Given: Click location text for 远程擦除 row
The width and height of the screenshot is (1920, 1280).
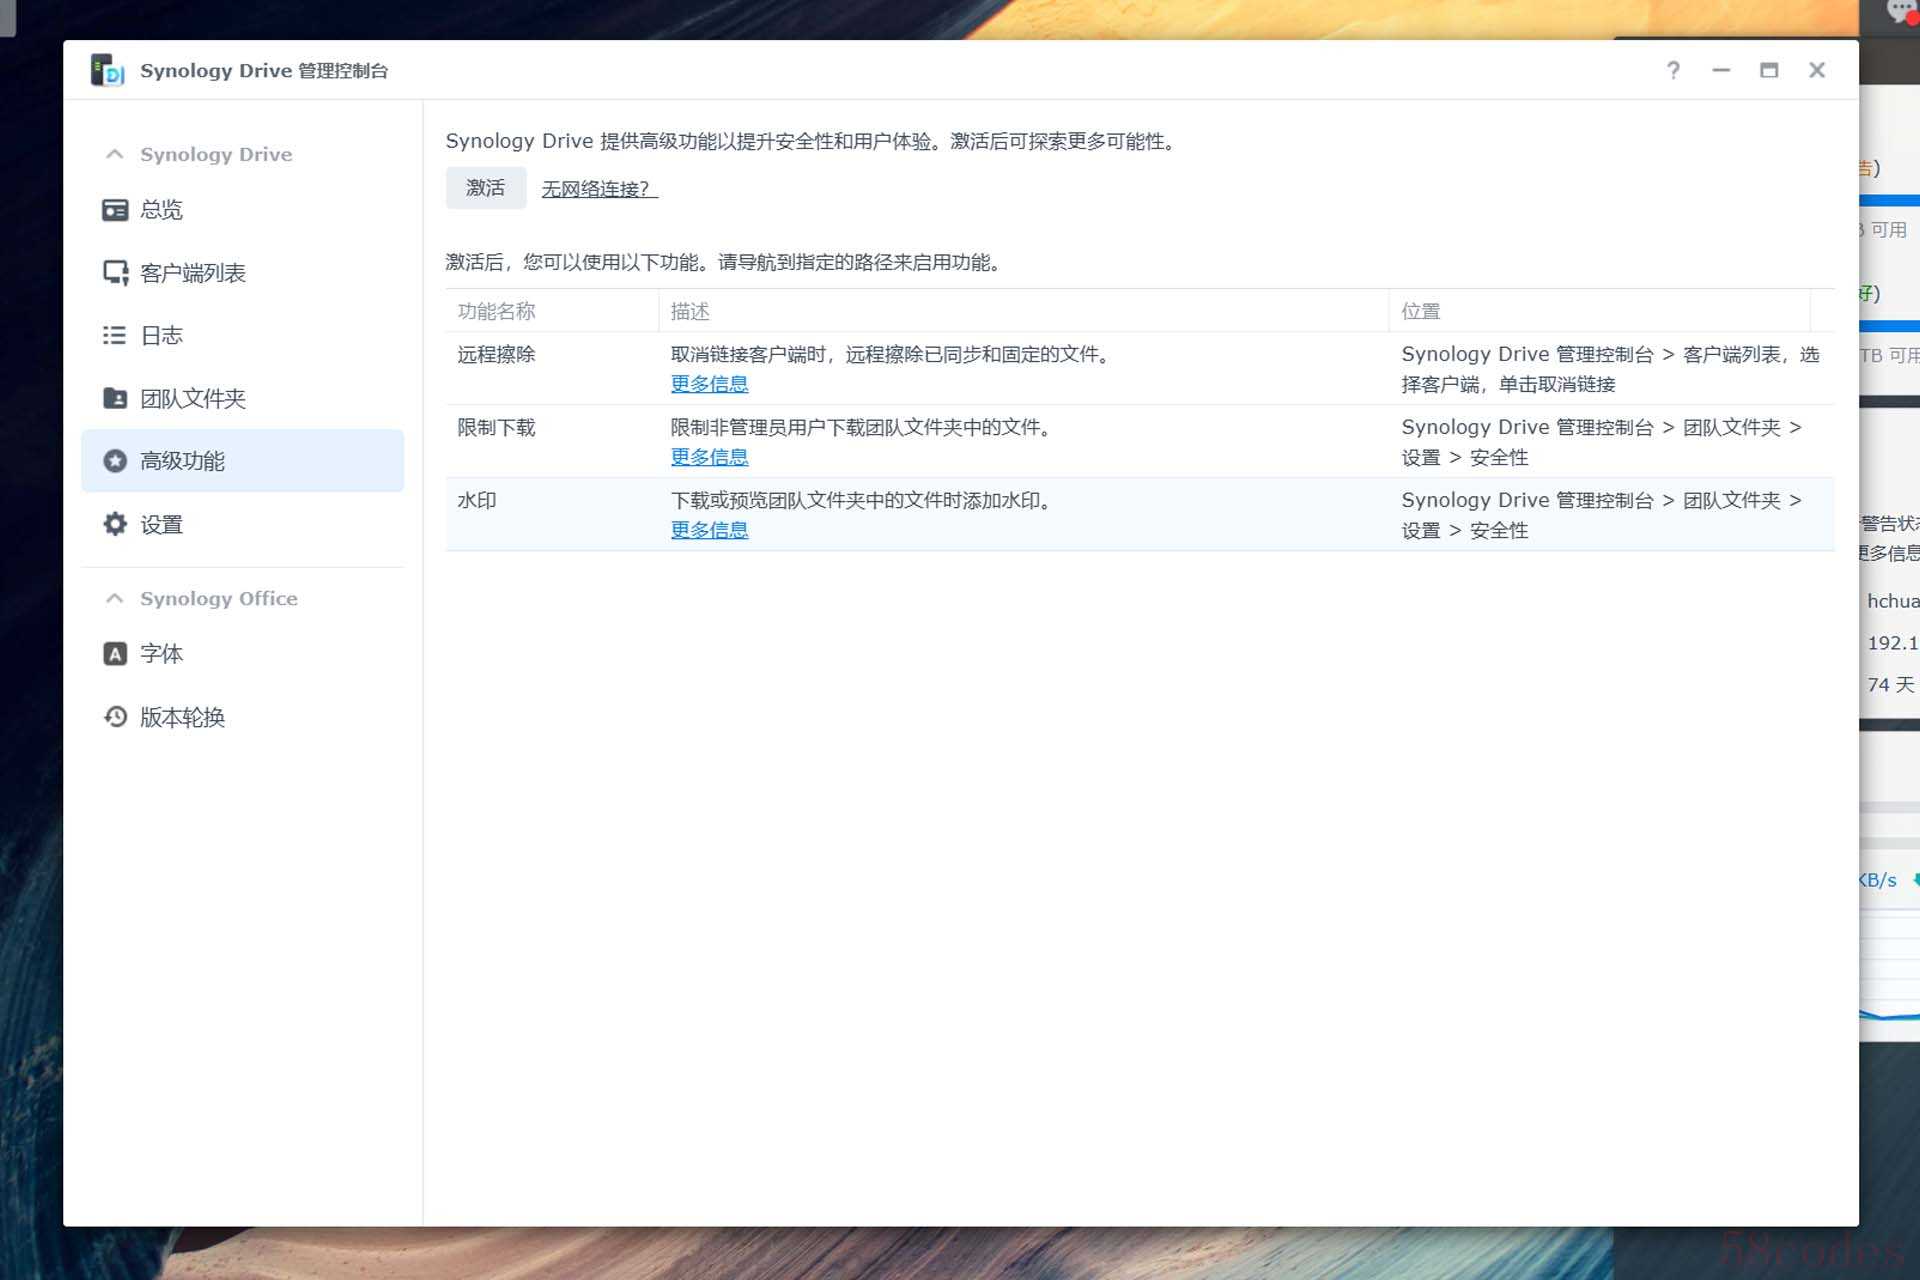Looking at the screenshot, I should [1610, 369].
